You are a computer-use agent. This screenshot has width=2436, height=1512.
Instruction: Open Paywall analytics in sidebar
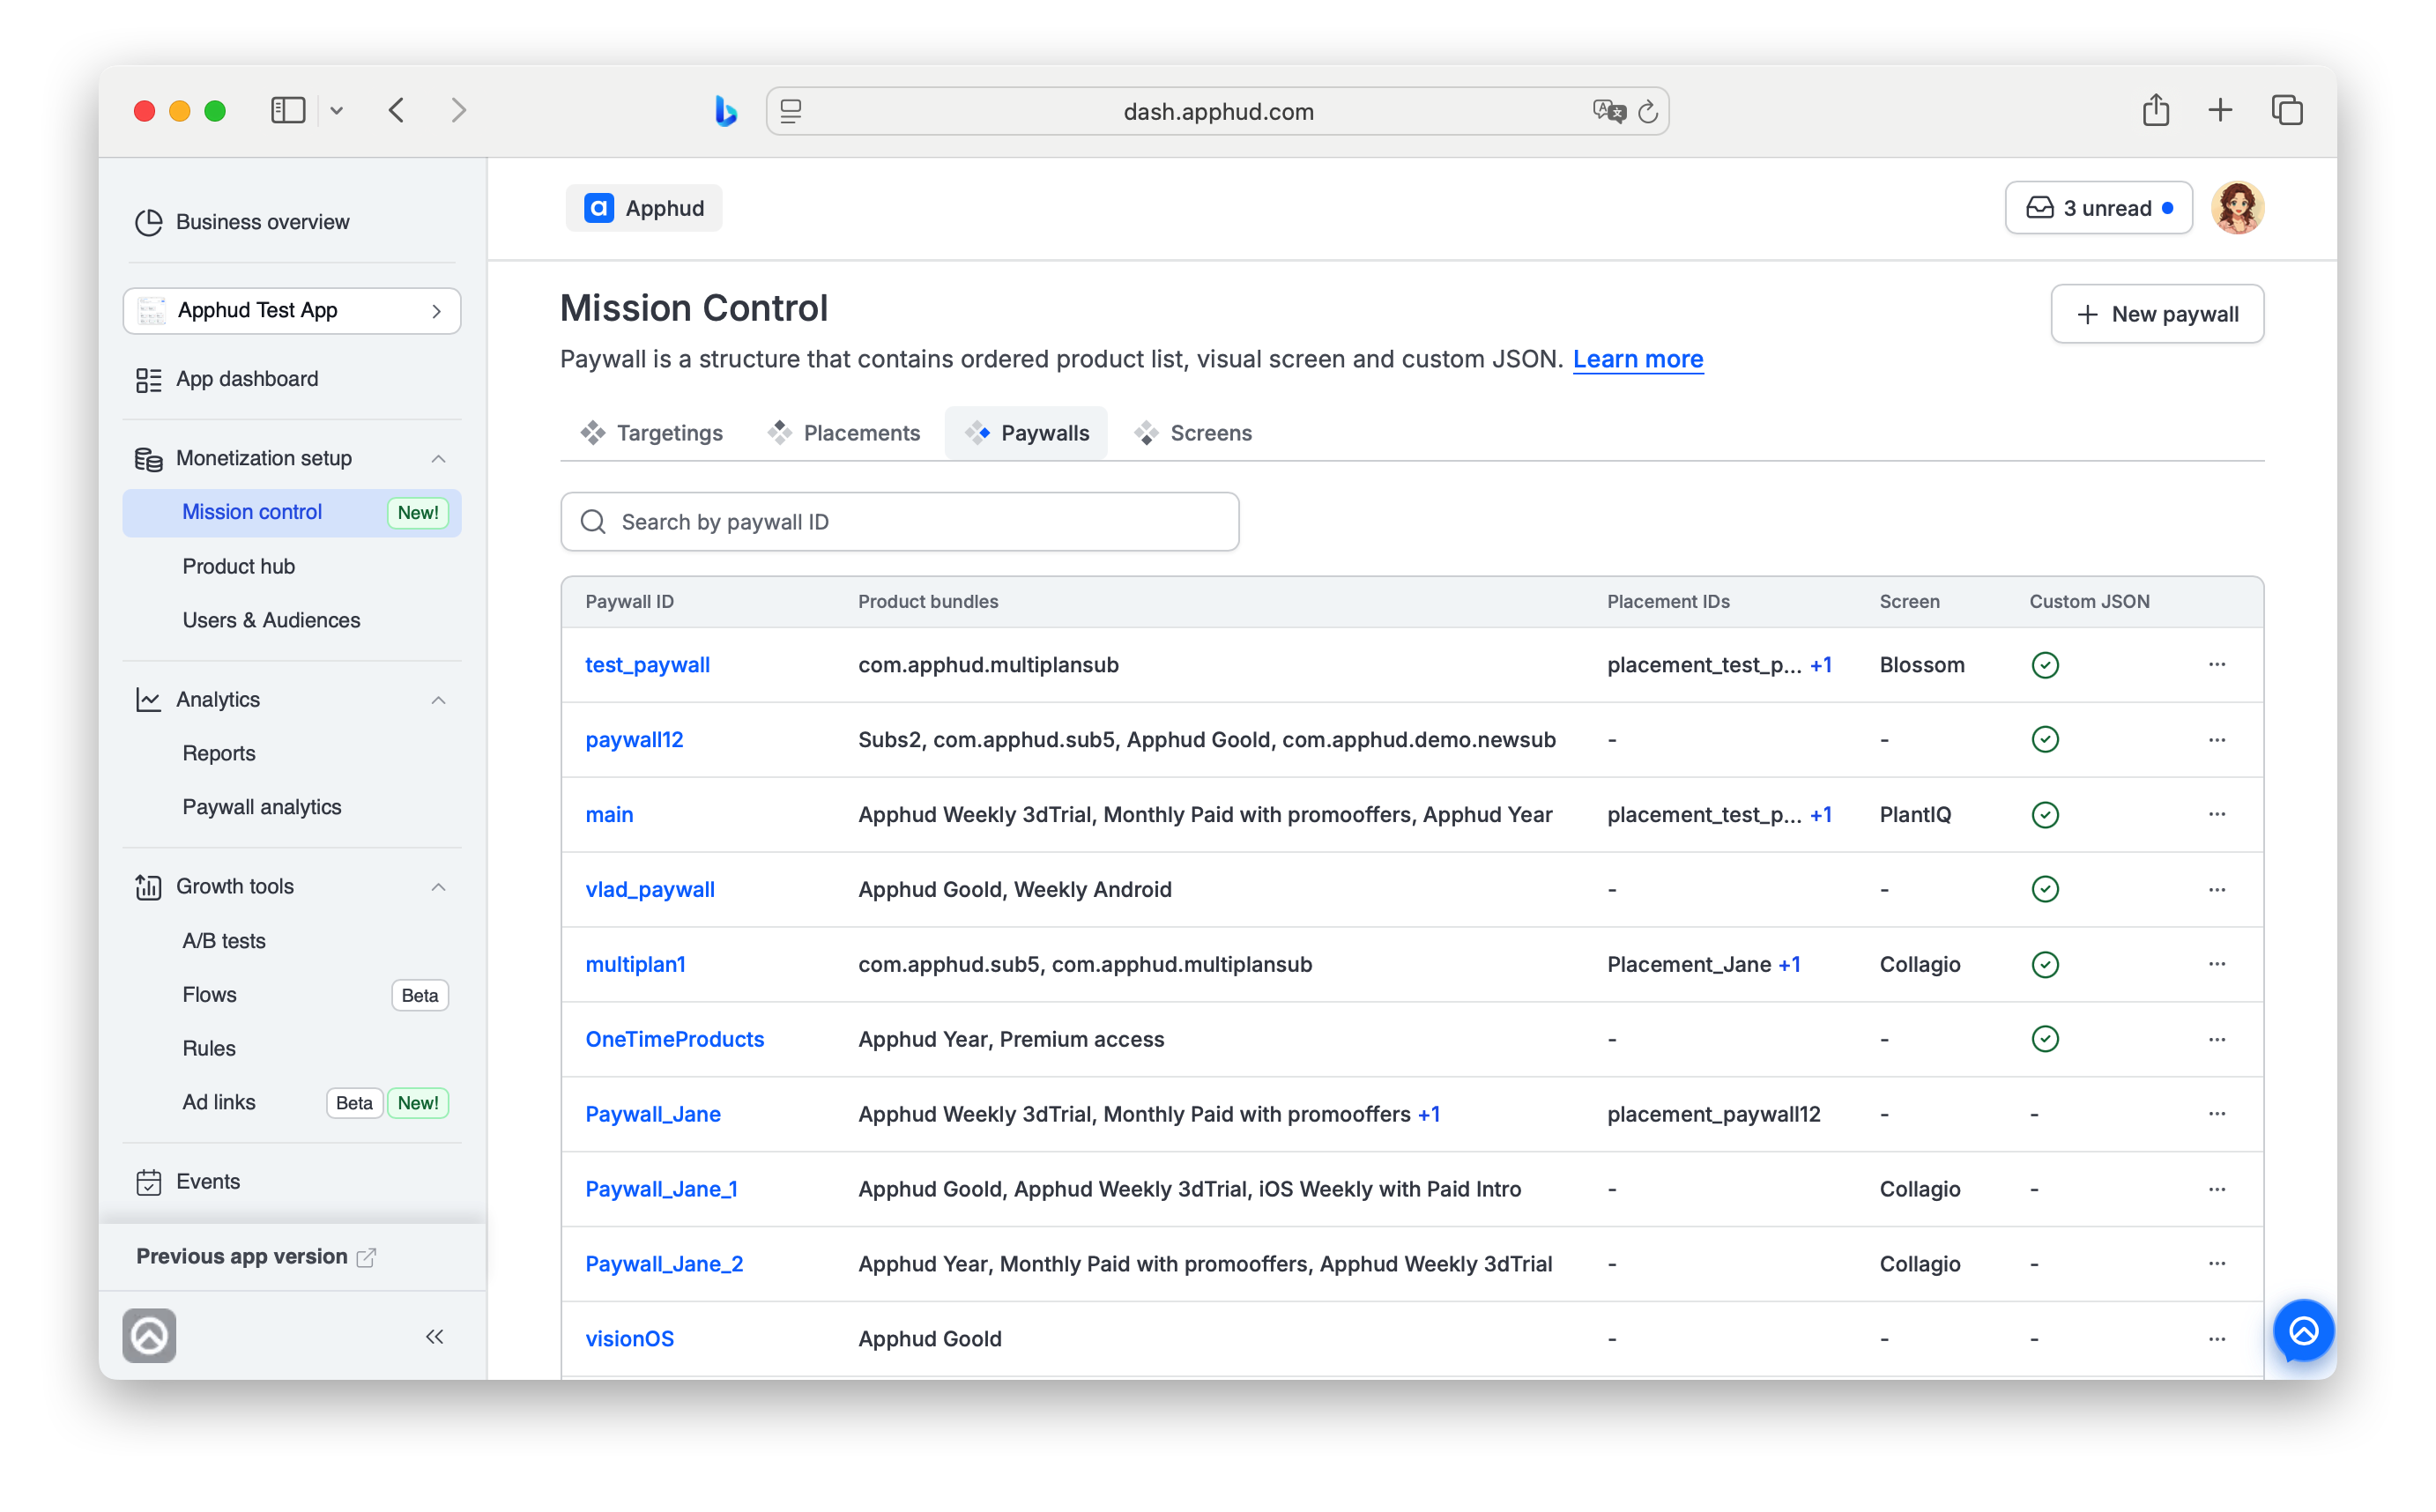click(x=262, y=808)
